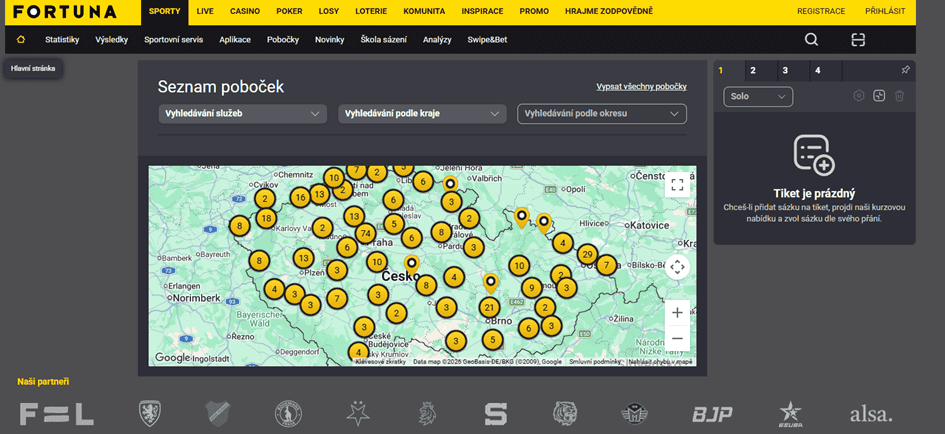Open the Solo bet type dropdown
This screenshot has width=945, height=434.
(758, 96)
